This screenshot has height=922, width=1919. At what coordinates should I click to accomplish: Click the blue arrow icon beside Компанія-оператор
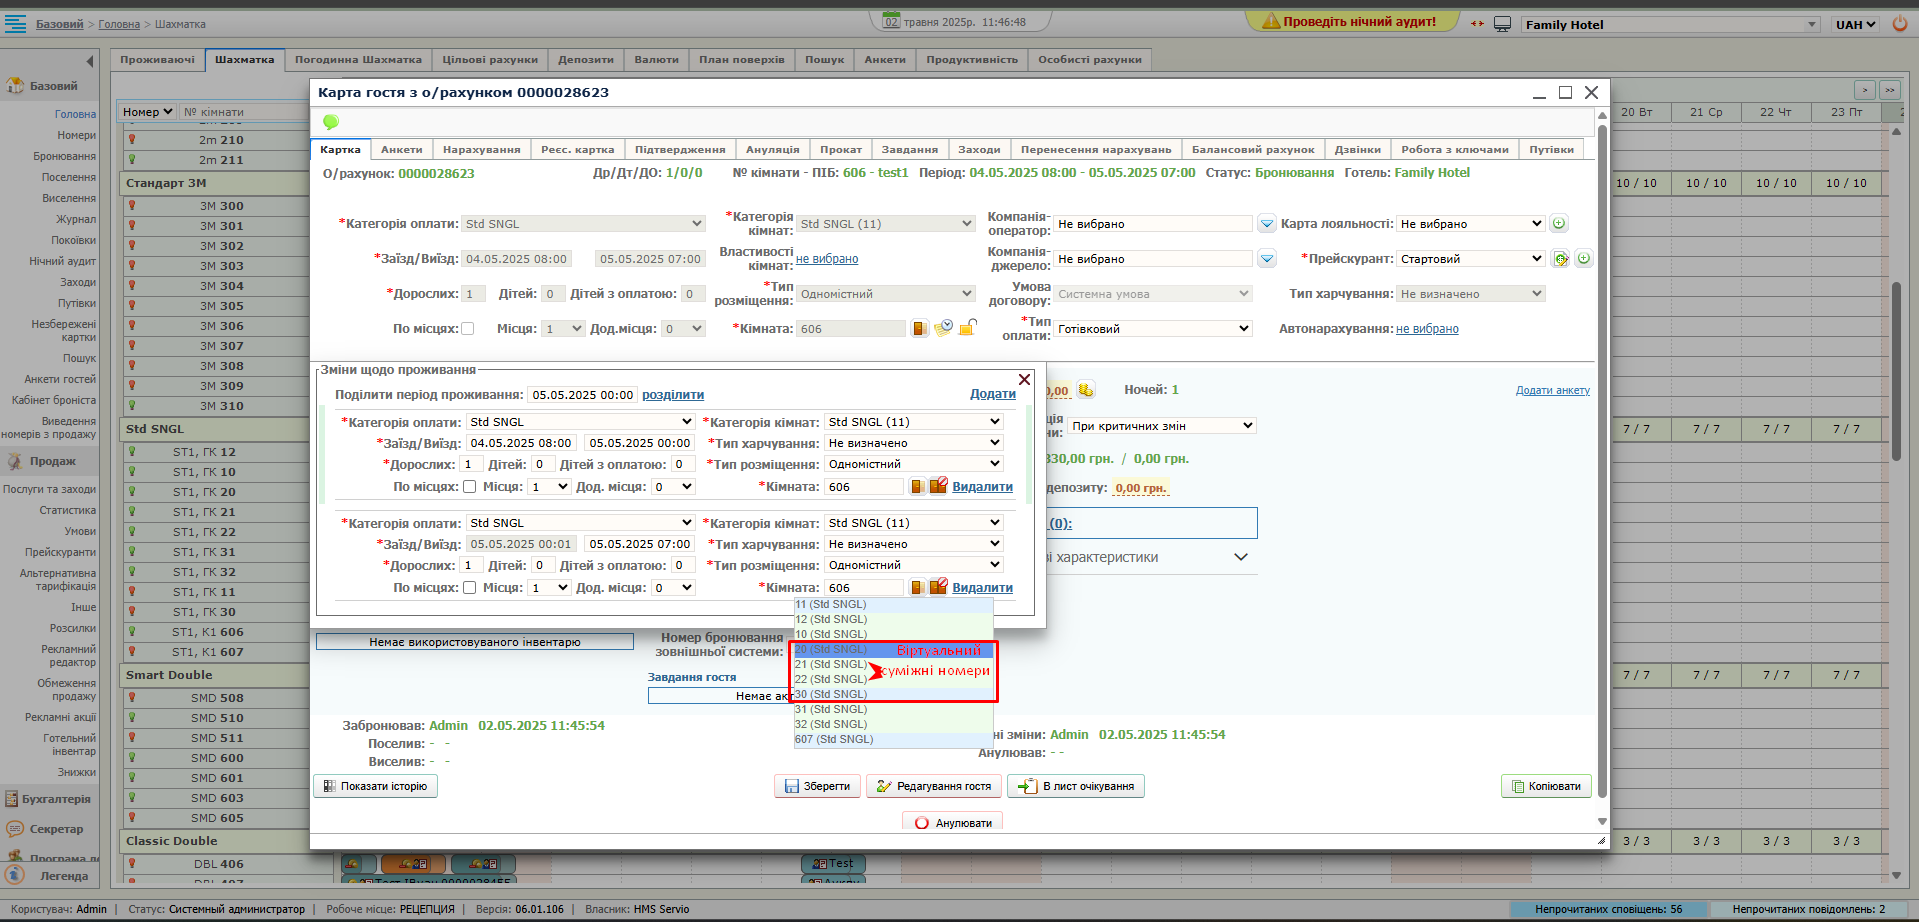(x=1267, y=224)
